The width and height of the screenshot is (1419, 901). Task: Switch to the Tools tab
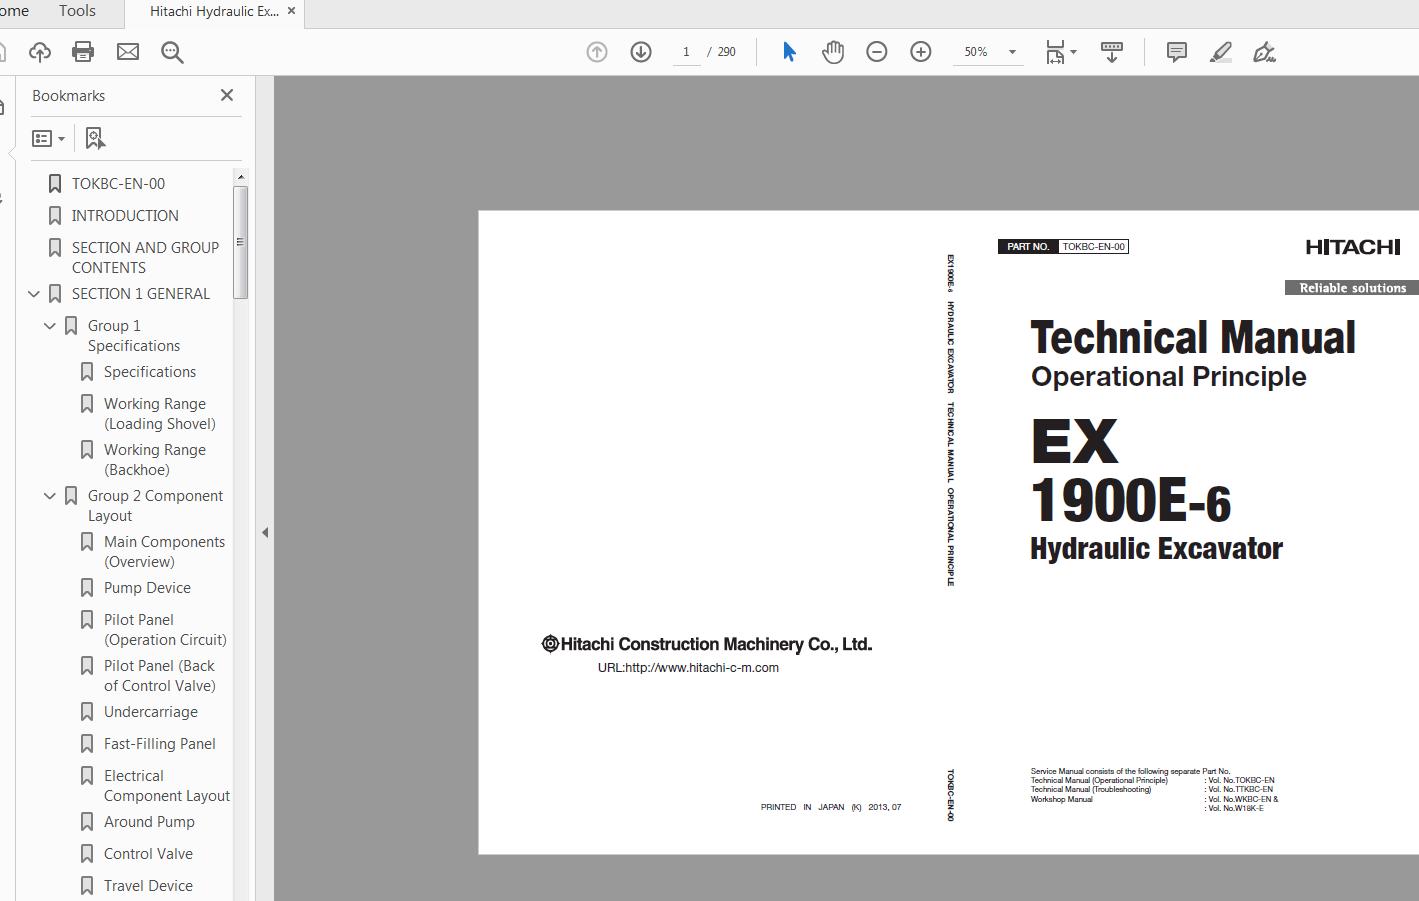pos(77,11)
